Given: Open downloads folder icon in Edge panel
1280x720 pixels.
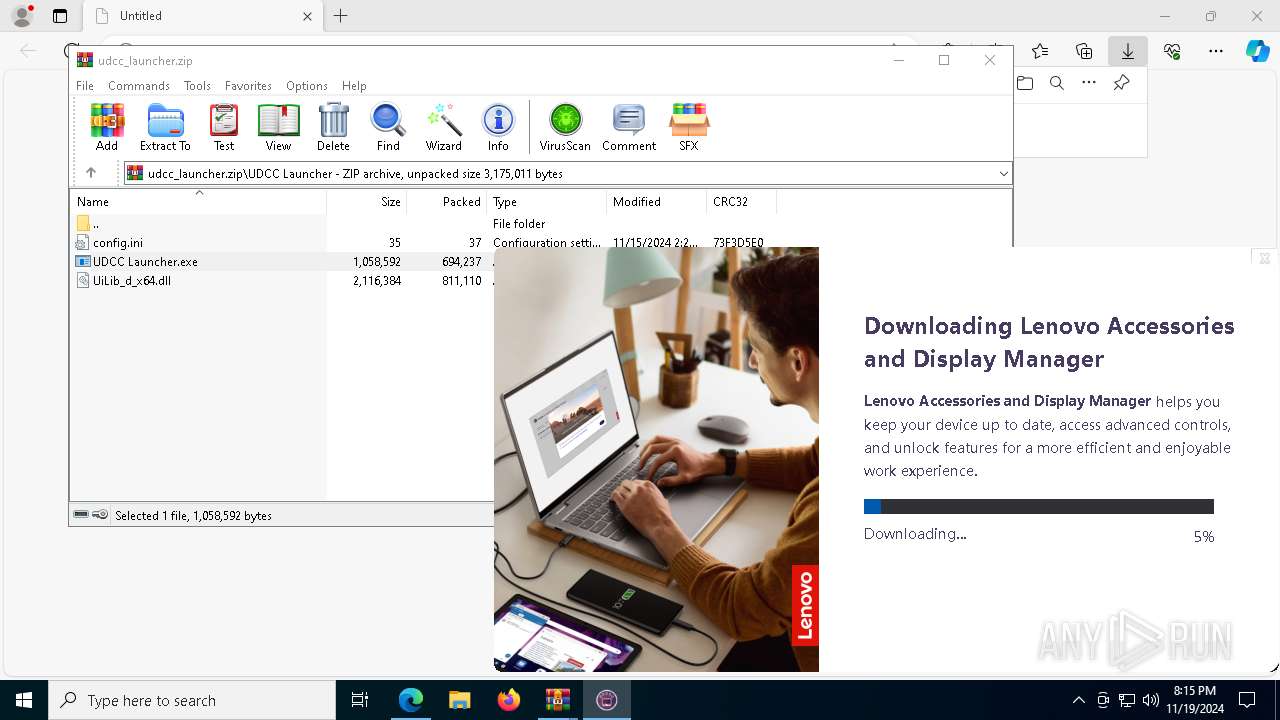Looking at the screenshot, I should click(x=1025, y=83).
